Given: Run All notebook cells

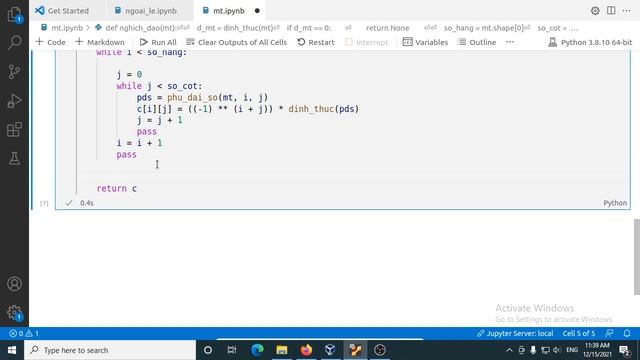Looking at the screenshot, I should (x=158, y=42).
